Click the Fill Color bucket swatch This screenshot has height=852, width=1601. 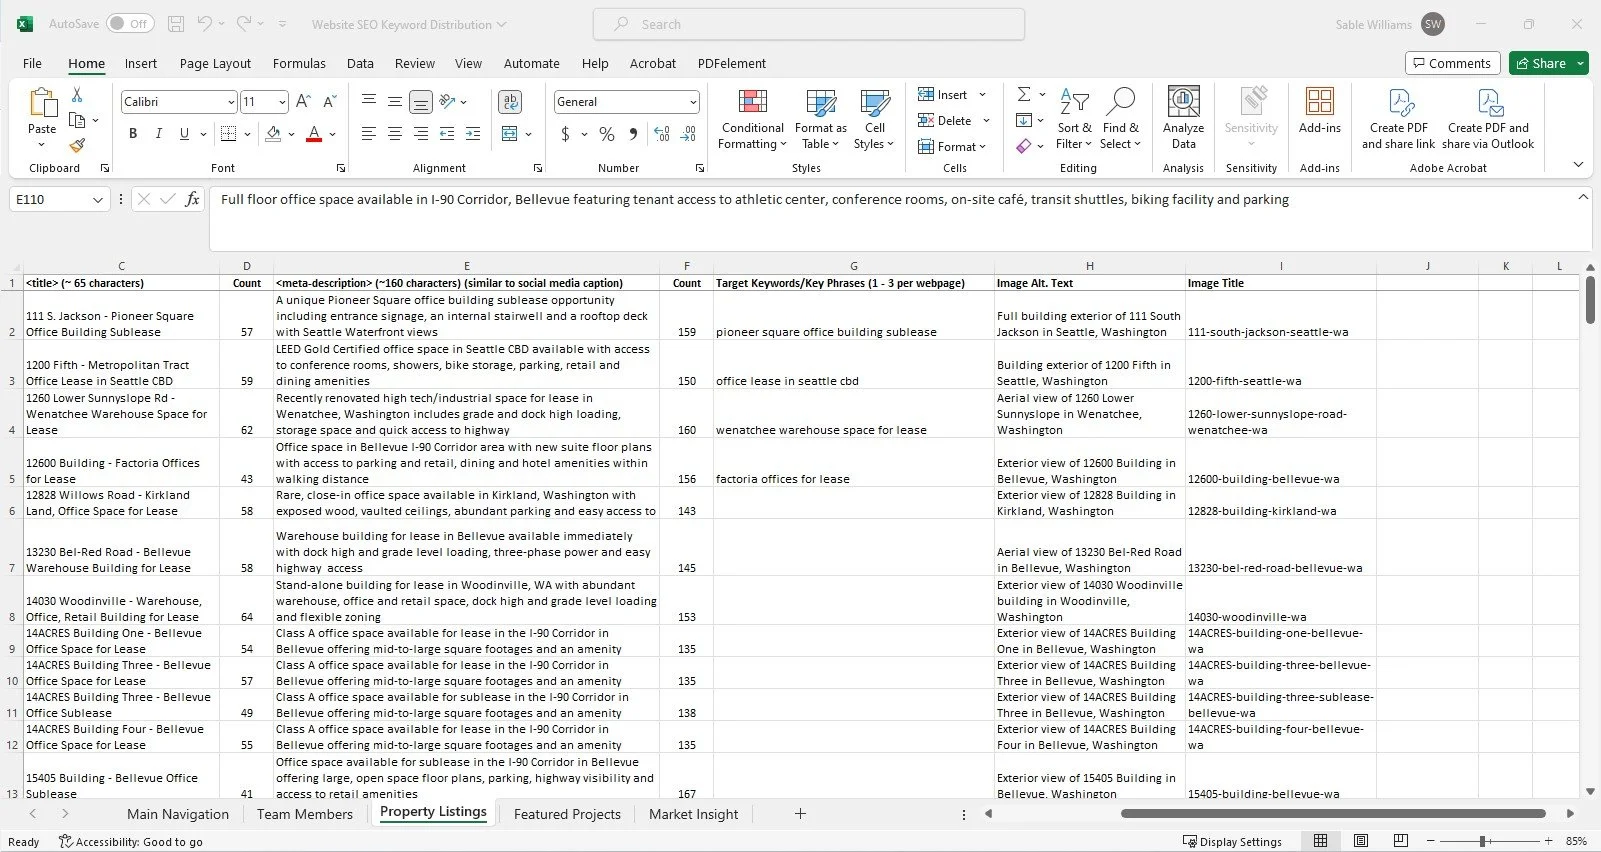[273, 134]
